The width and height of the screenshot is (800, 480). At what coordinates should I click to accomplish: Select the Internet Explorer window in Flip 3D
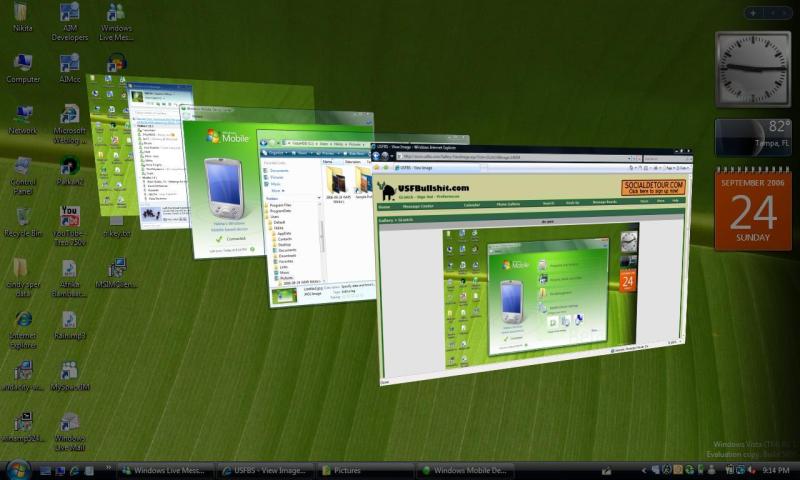(531, 263)
